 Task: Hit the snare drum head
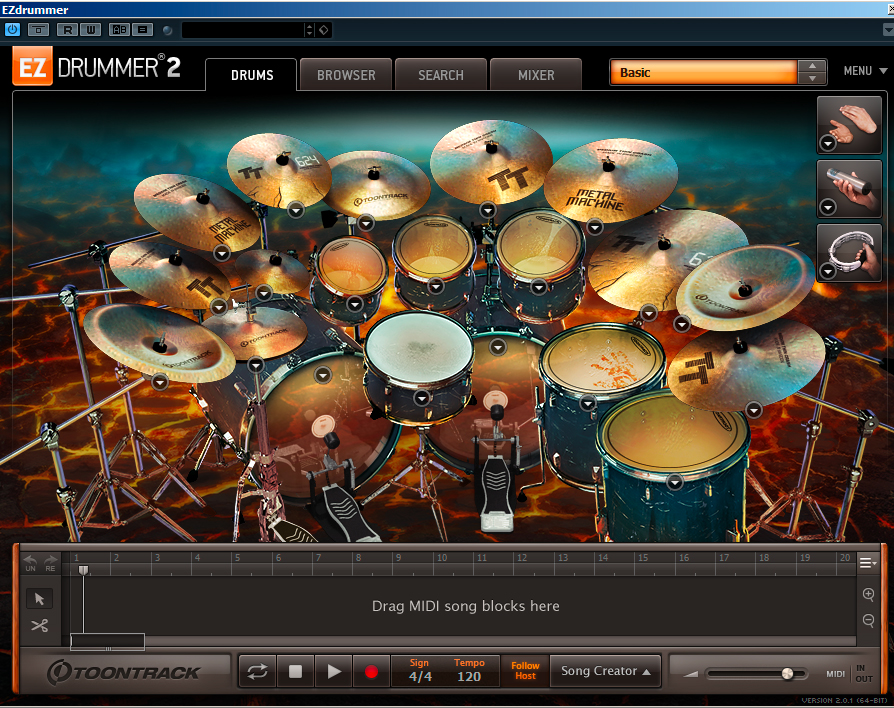[x=419, y=345]
